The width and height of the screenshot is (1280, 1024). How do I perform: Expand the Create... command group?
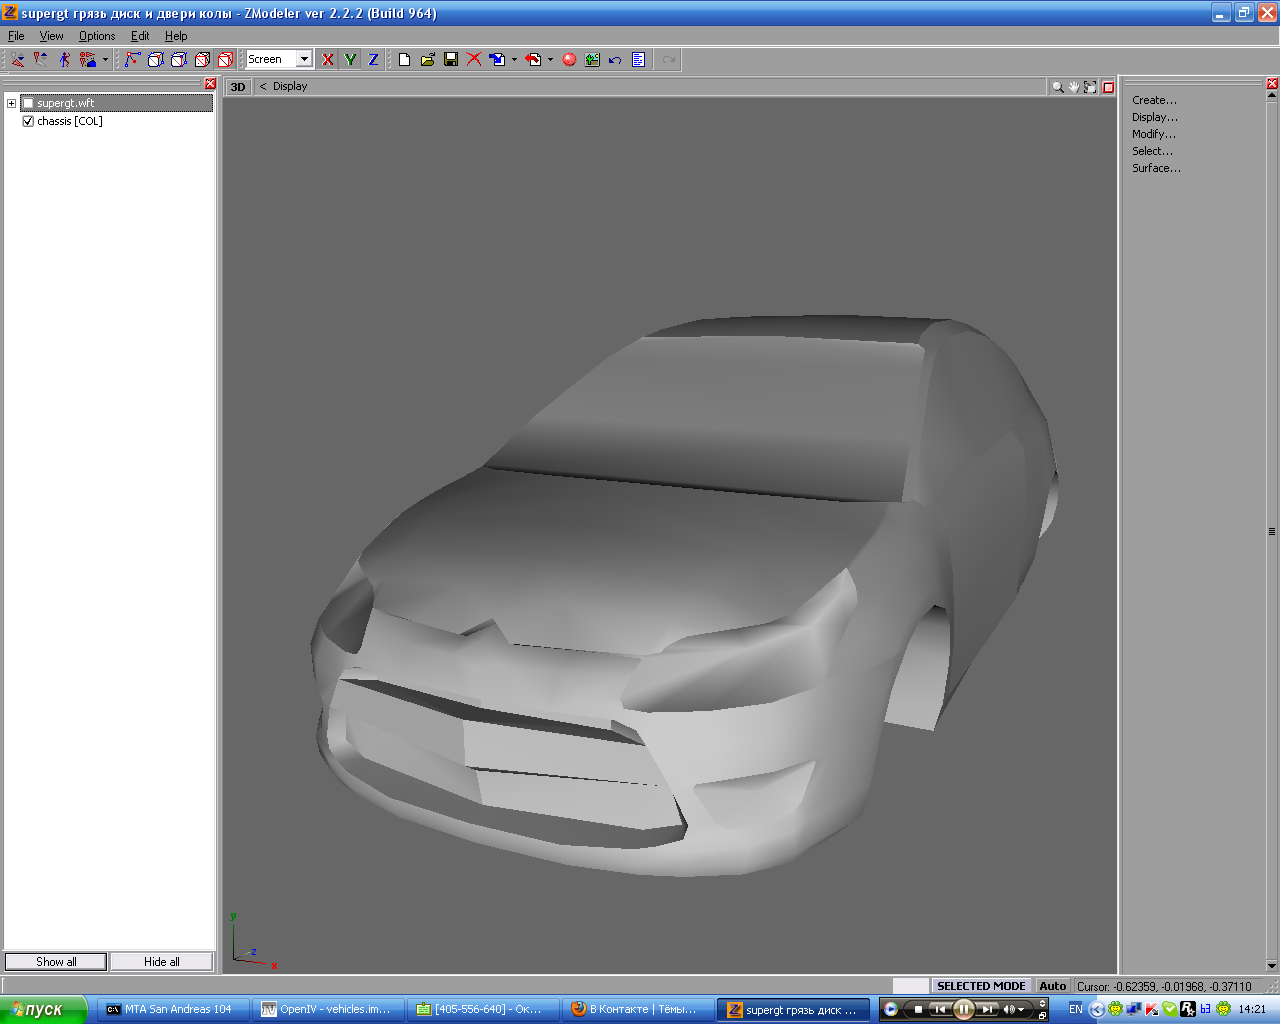[1154, 100]
